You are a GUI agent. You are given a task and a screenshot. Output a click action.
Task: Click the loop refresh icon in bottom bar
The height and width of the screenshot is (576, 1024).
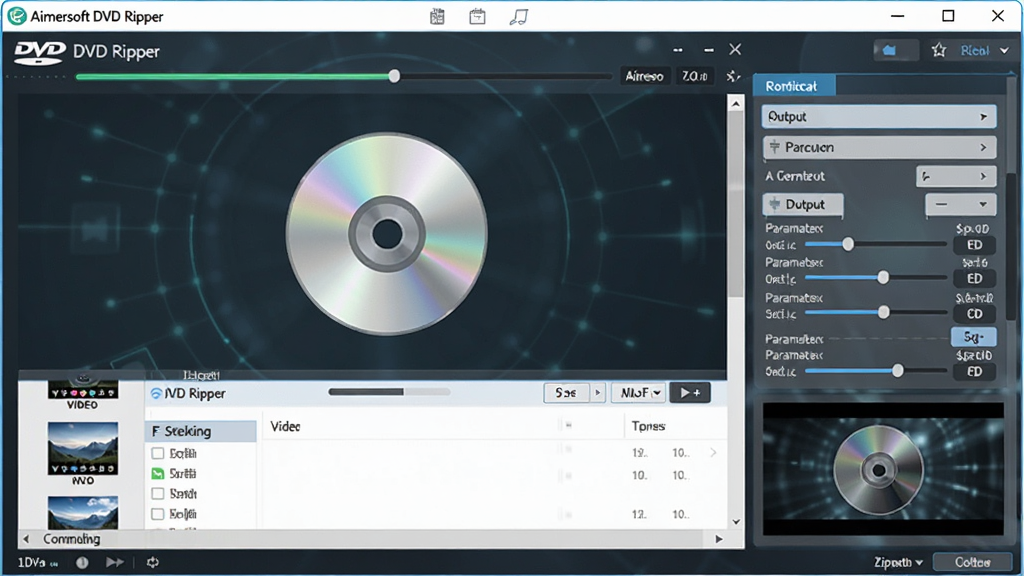tap(152, 562)
